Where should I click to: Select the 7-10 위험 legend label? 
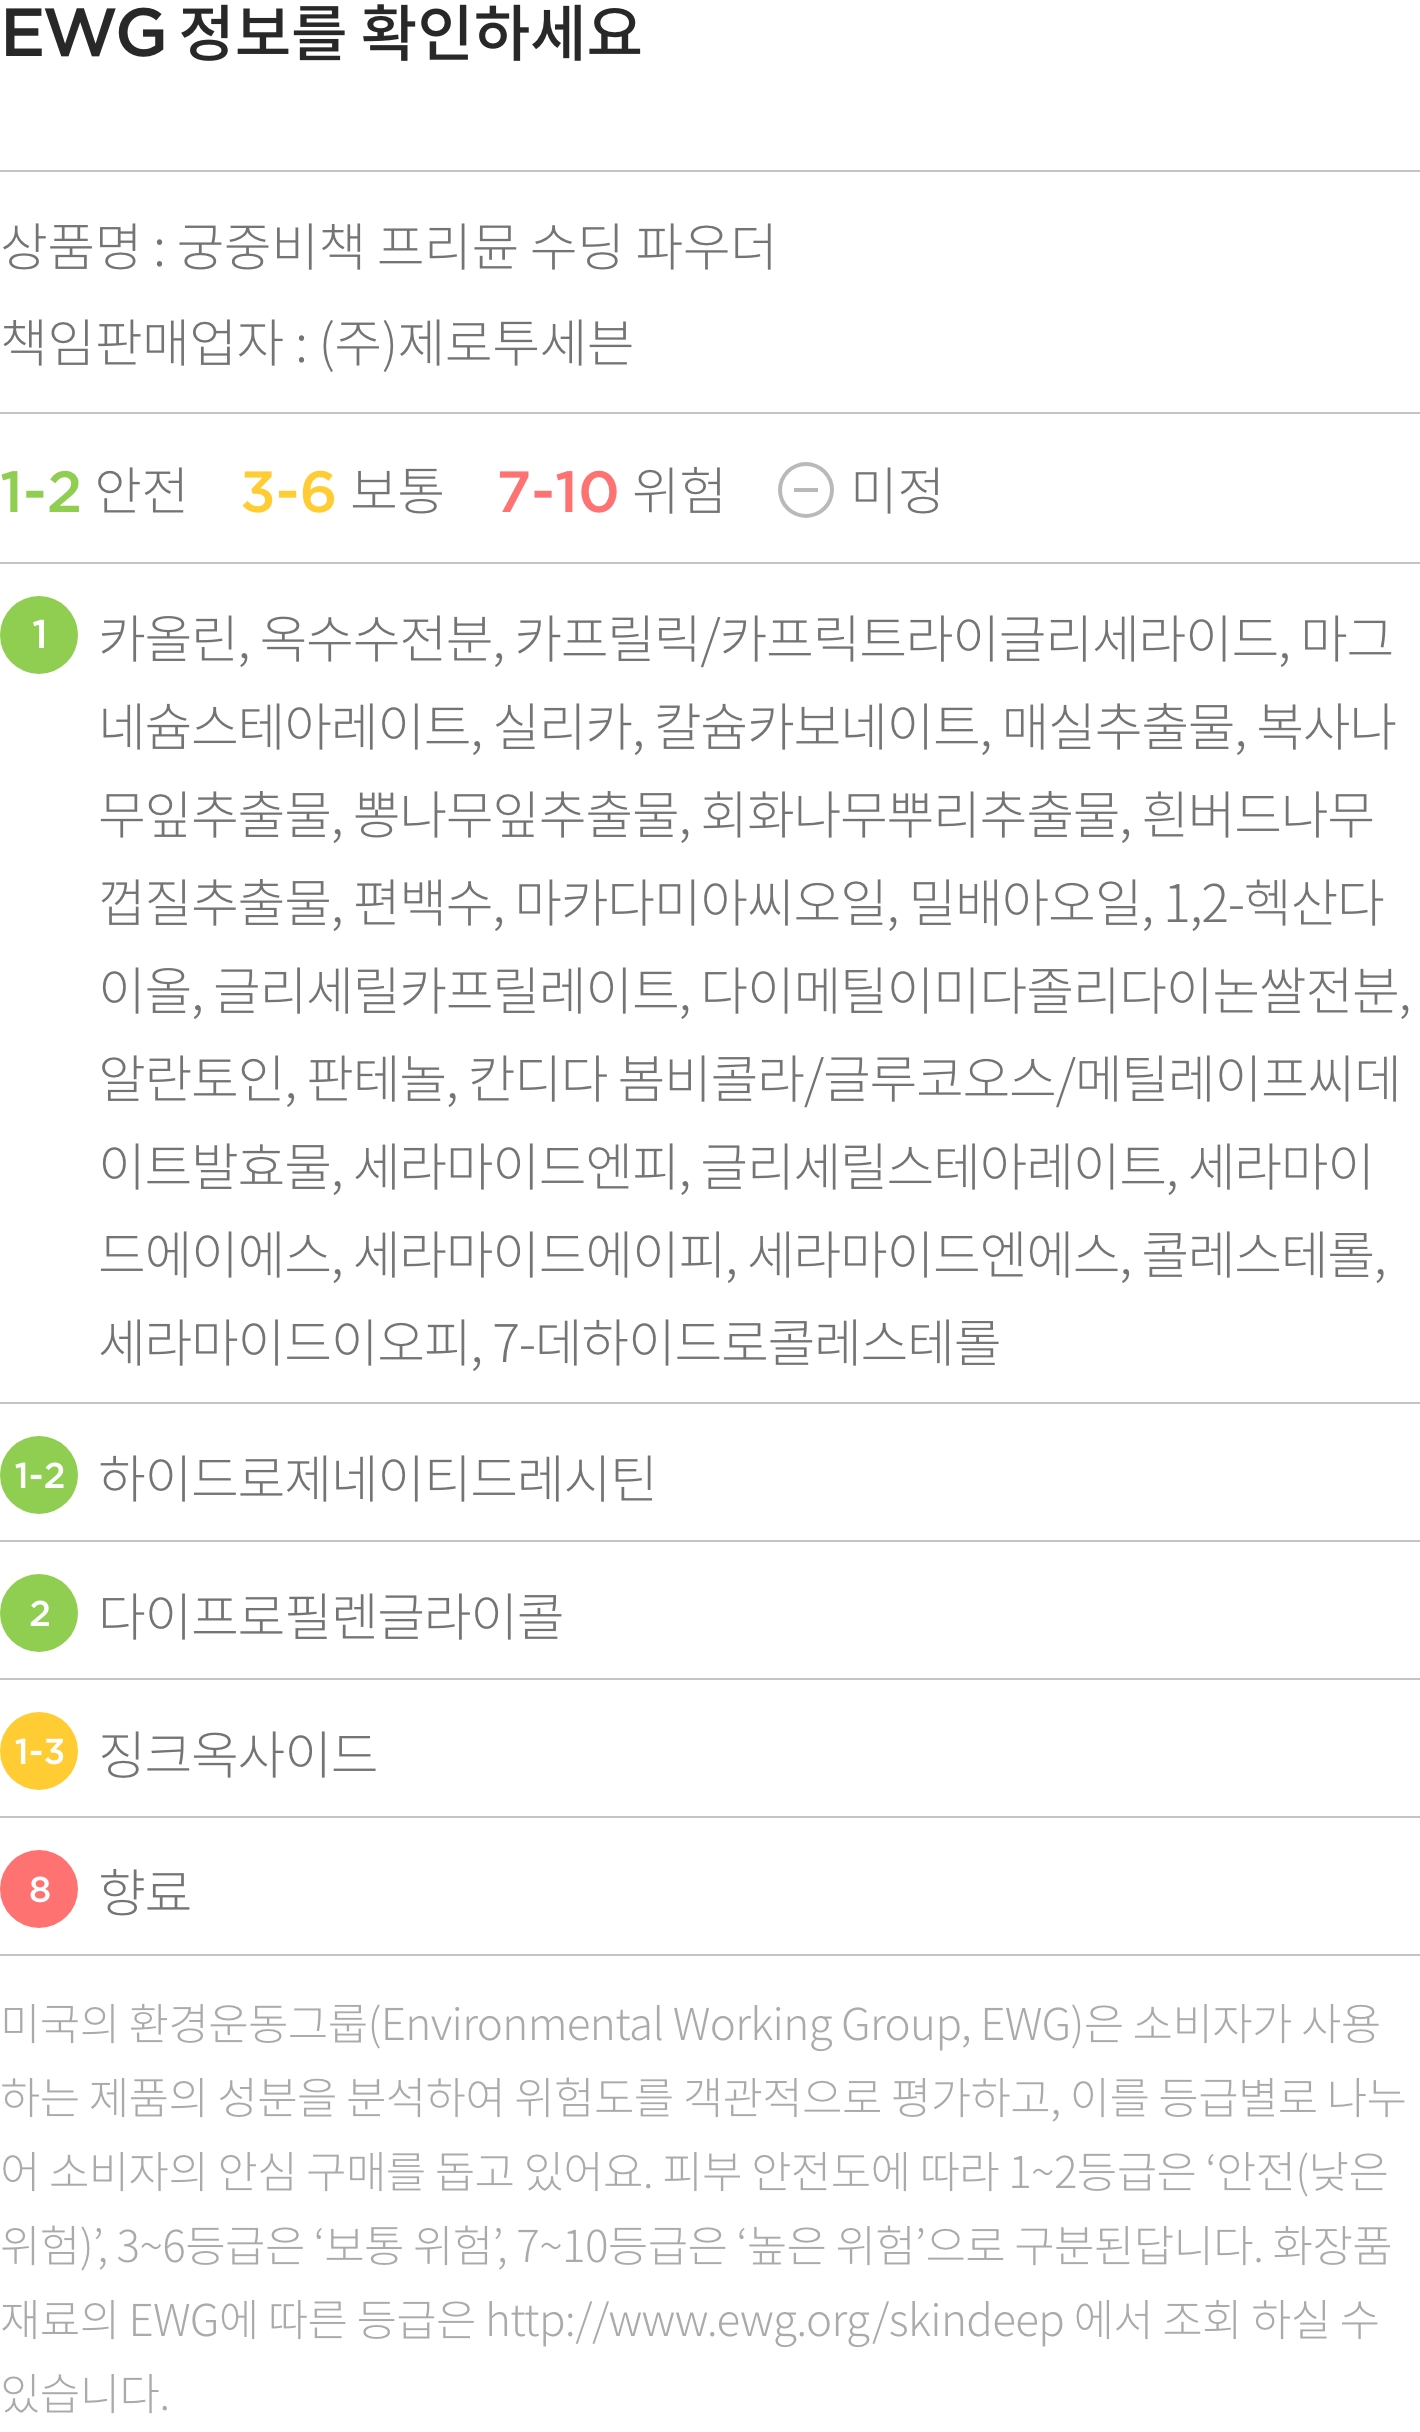(x=610, y=491)
